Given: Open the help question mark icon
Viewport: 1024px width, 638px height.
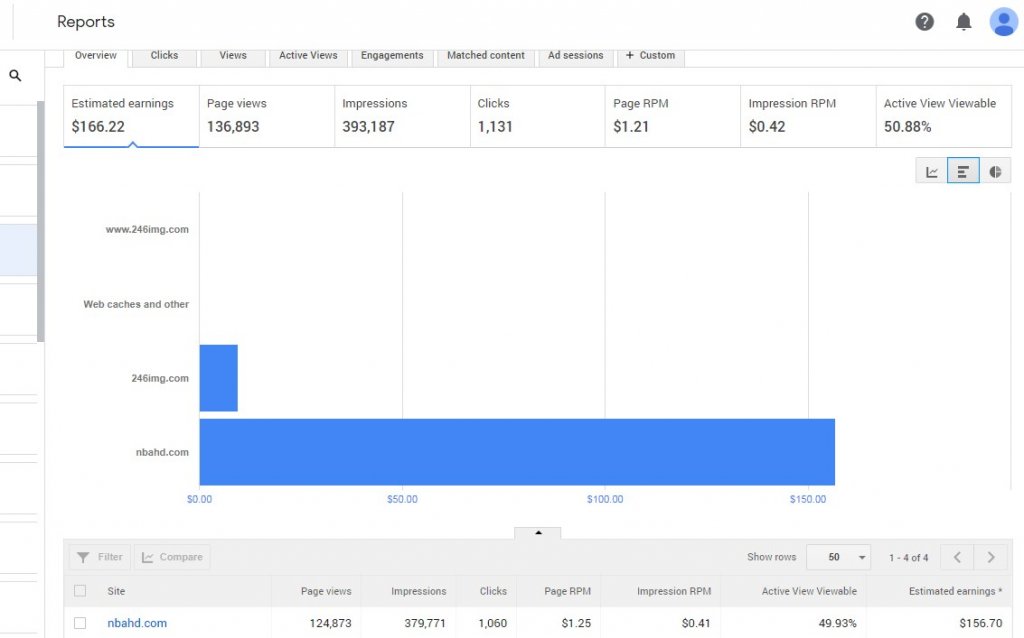Looking at the screenshot, I should click(924, 22).
